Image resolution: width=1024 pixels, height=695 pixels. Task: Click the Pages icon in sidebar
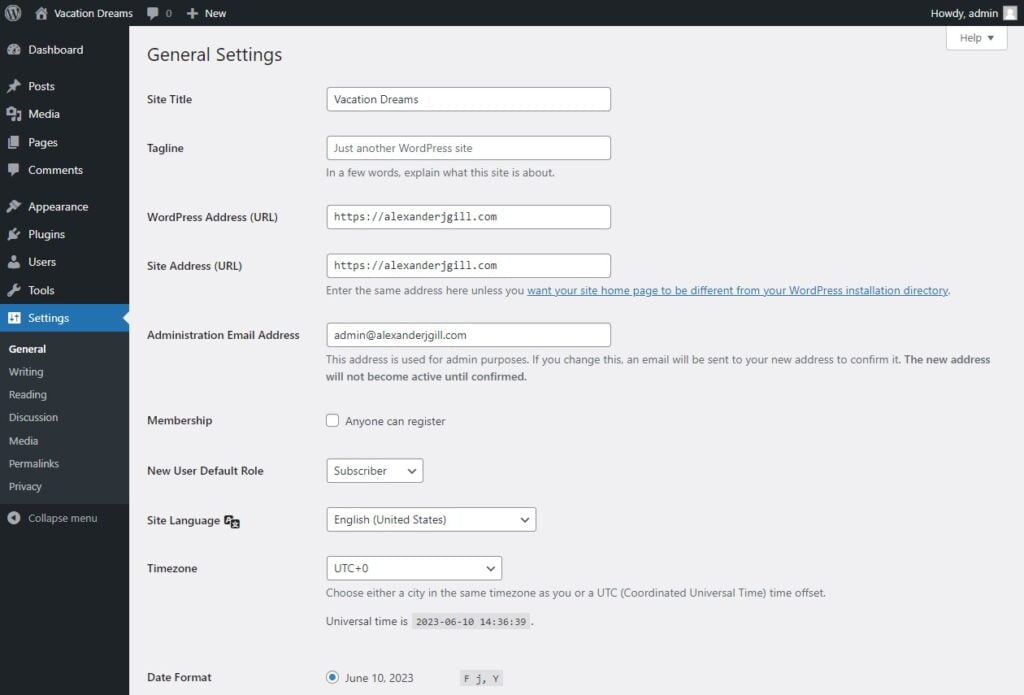[14, 142]
